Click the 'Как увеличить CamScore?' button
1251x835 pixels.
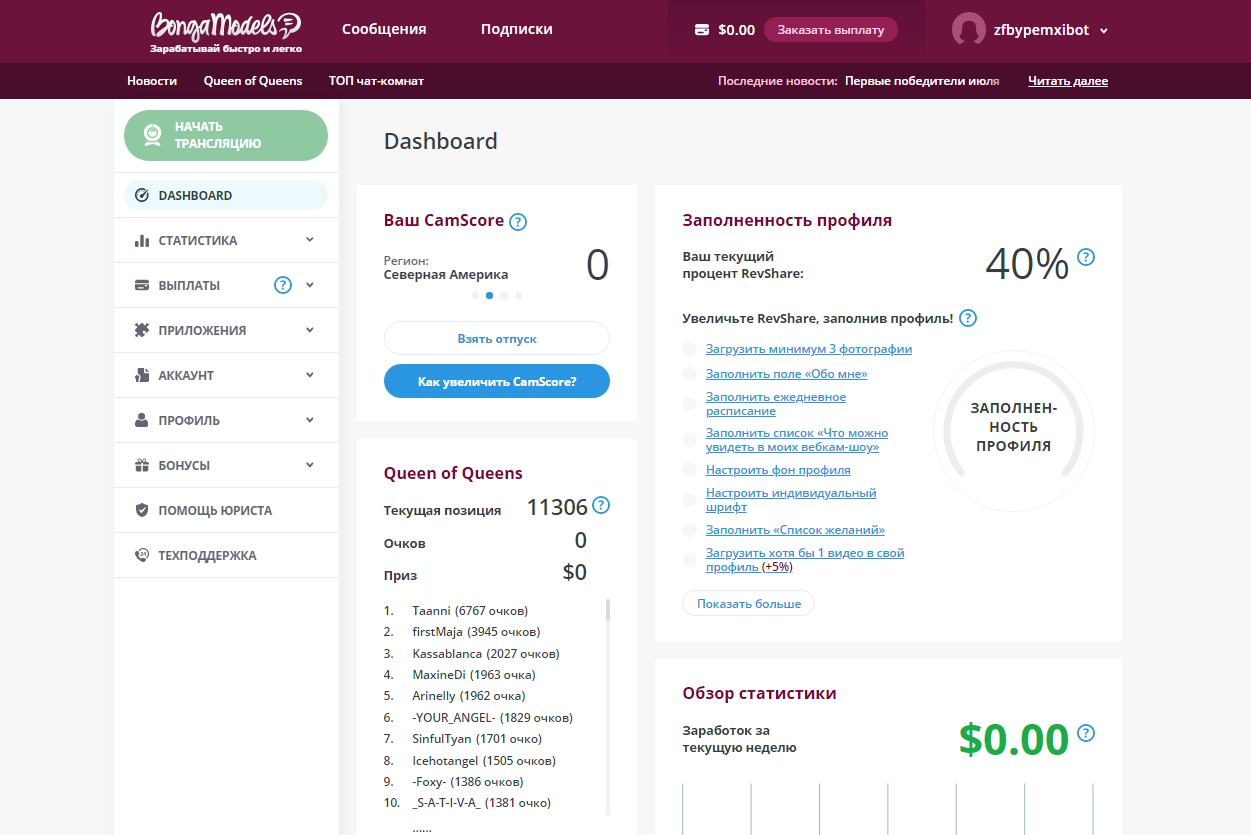click(497, 381)
